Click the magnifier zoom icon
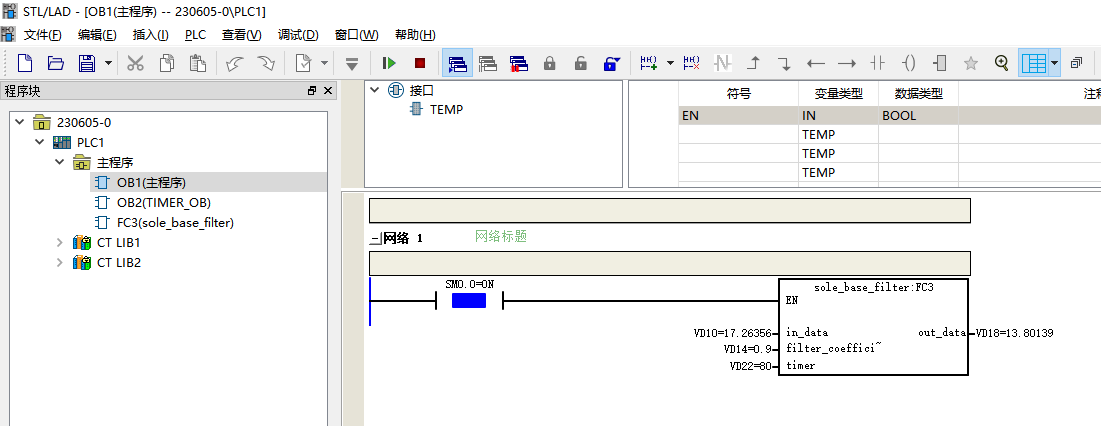 pos(1002,63)
